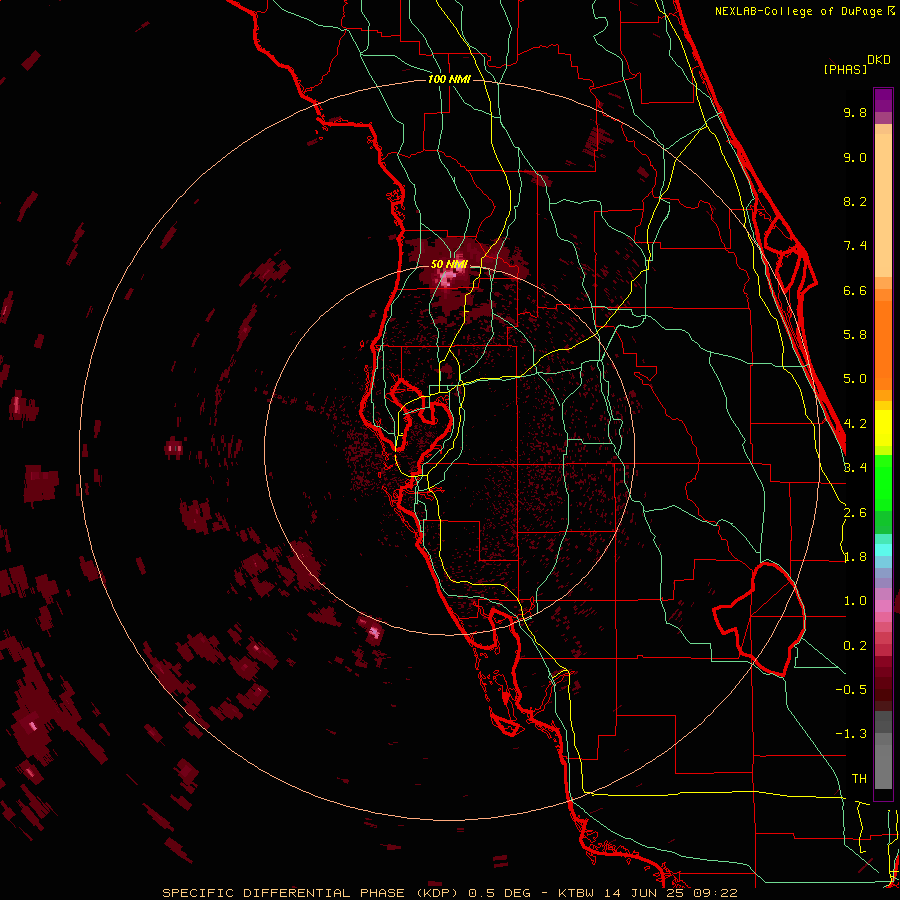Image resolution: width=900 pixels, height=900 pixels.
Task: Click the 50 NMI range ring label
Action: (x=449, y=264)
